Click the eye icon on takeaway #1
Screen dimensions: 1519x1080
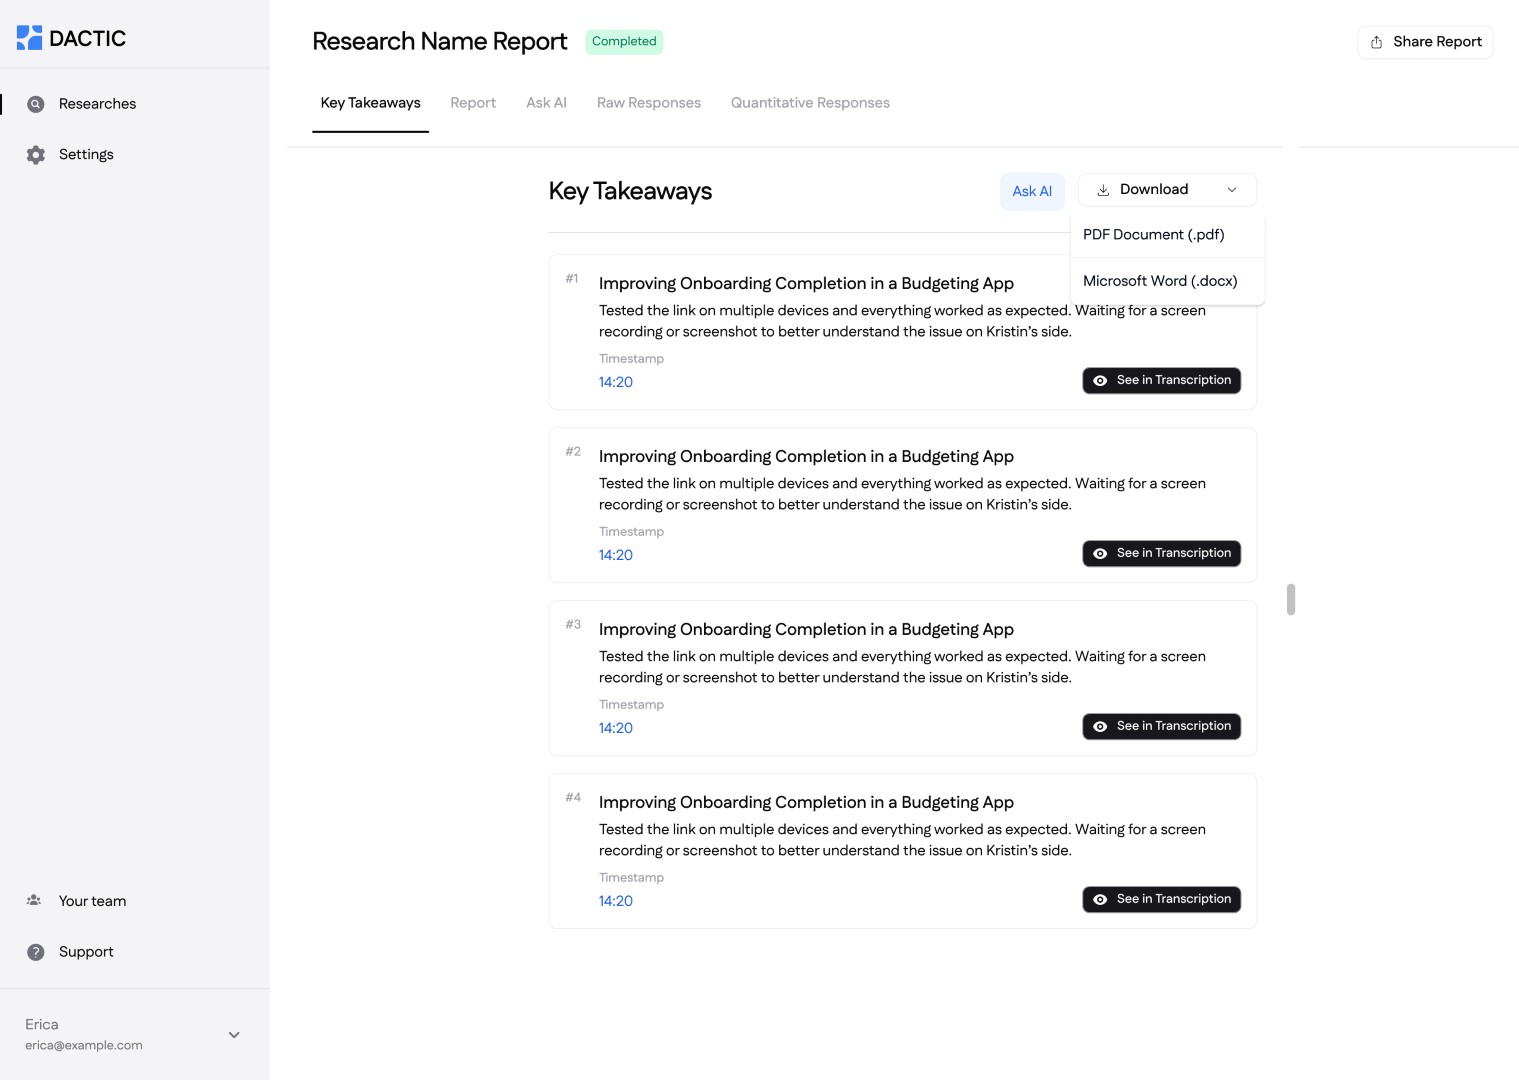point(1100,381)
